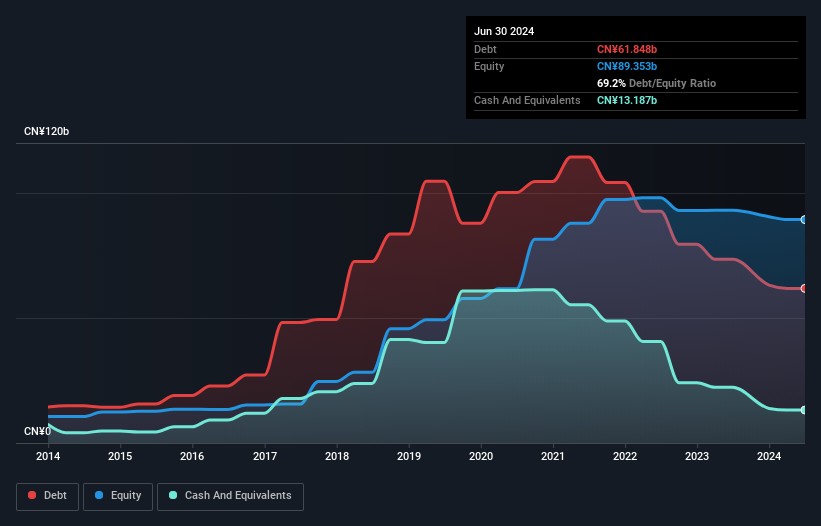Toggle the Equity series legend button
Screen dimensions: 821x526
click(x=118, y=496)
